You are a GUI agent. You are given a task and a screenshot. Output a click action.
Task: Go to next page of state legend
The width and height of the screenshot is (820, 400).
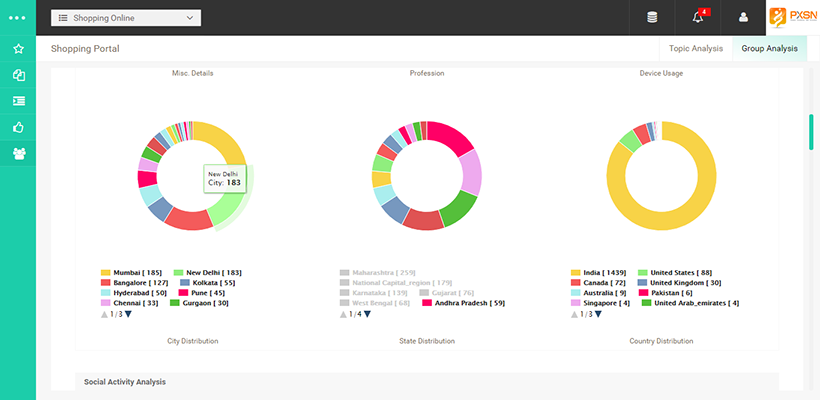(x=367, y=314)
